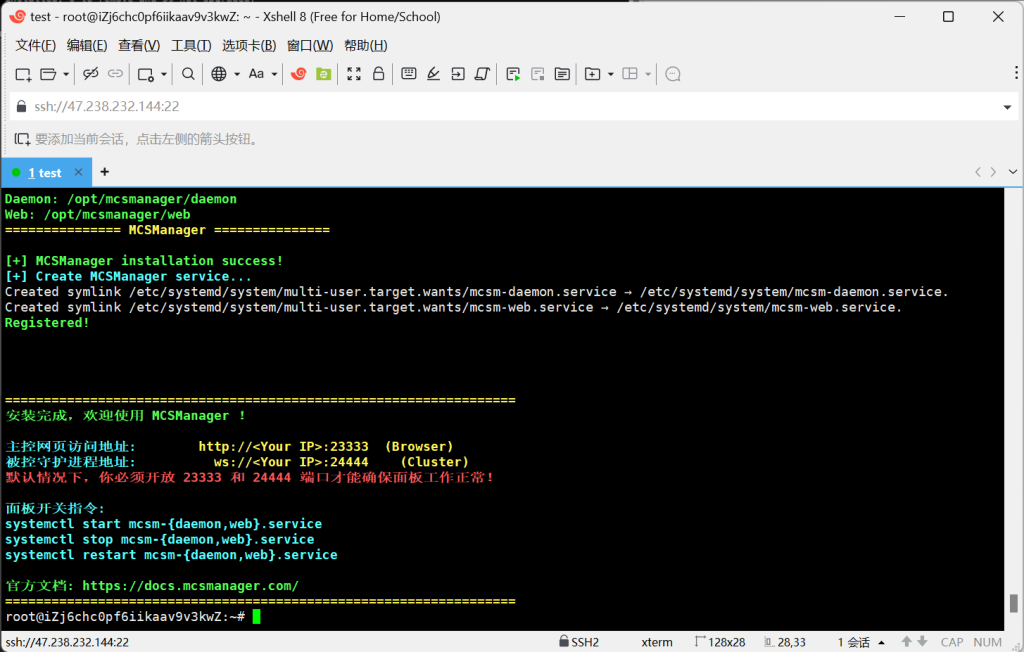1024x652 pixels.
Task: Go to next tab with right chevron
Action: [993, 172]
